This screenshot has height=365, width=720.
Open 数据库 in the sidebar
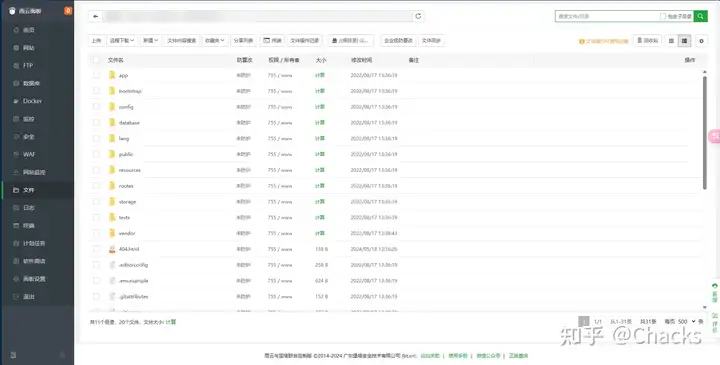37,84
